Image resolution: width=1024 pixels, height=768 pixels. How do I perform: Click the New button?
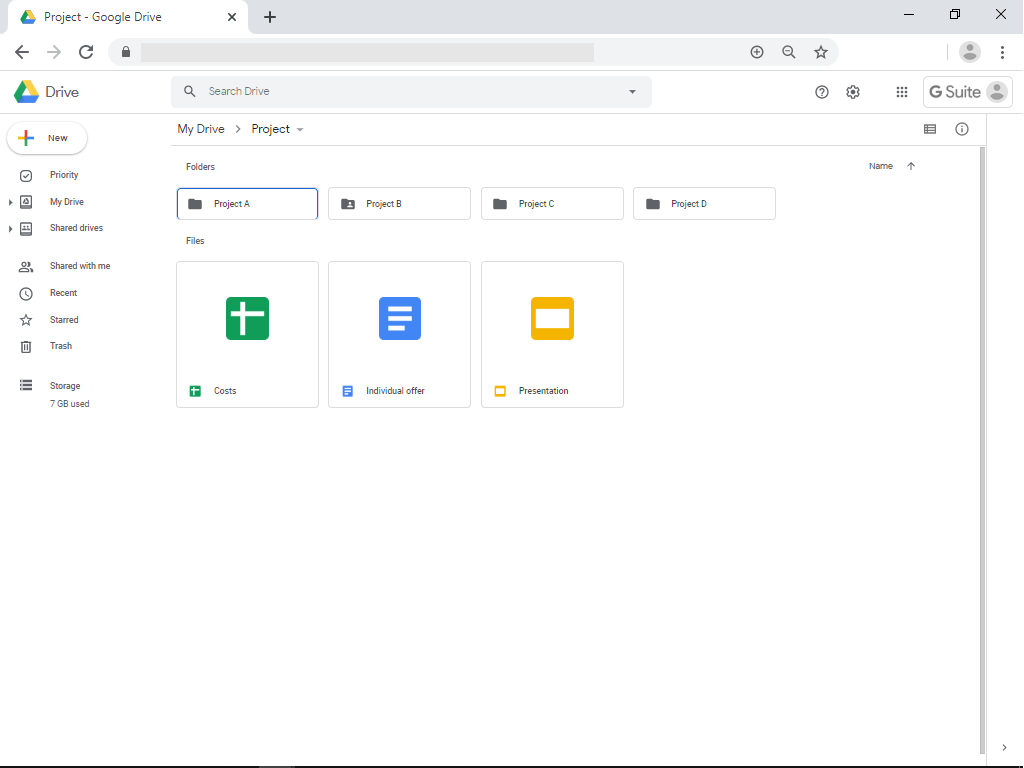tap(47, 137)
